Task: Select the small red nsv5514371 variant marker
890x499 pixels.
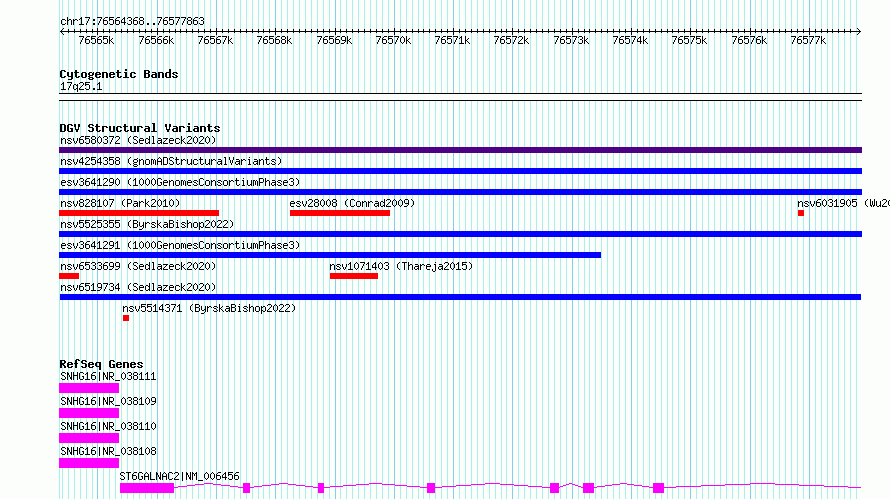Action: point(126,318)
